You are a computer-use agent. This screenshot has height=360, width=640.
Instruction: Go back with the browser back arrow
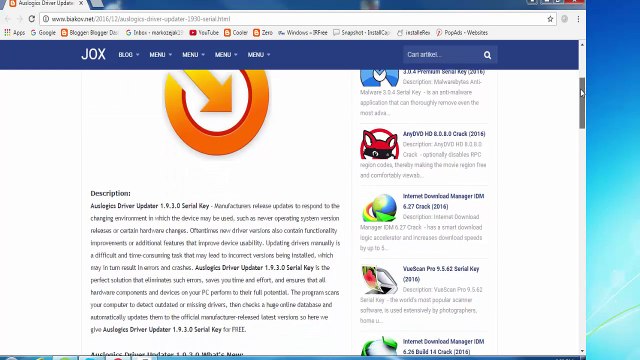7,19
